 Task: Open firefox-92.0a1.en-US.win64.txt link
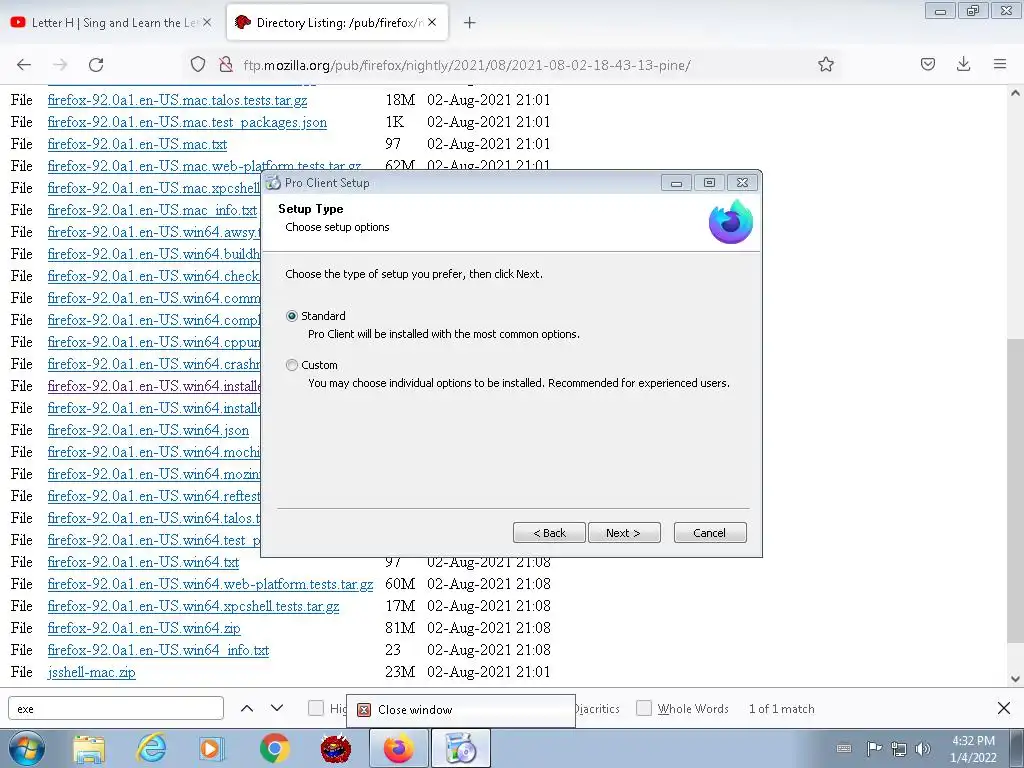[x=143, y=562]
